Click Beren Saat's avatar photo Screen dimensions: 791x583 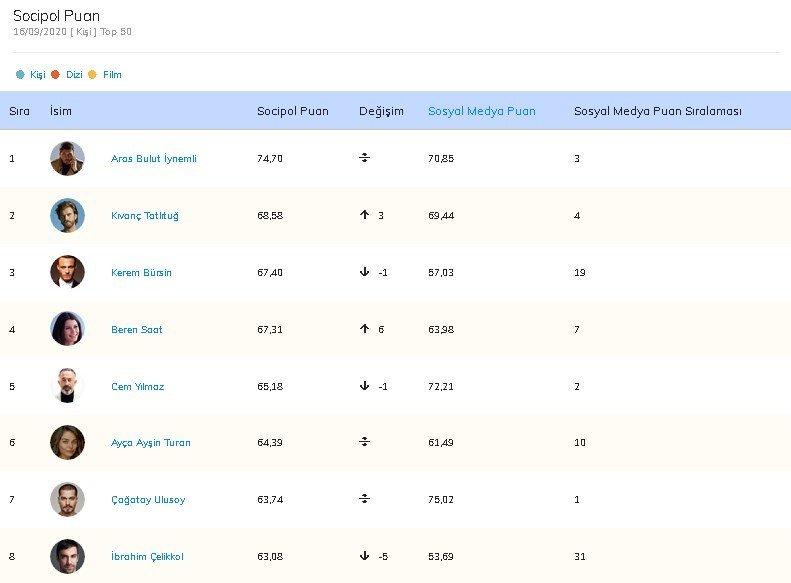67,329
